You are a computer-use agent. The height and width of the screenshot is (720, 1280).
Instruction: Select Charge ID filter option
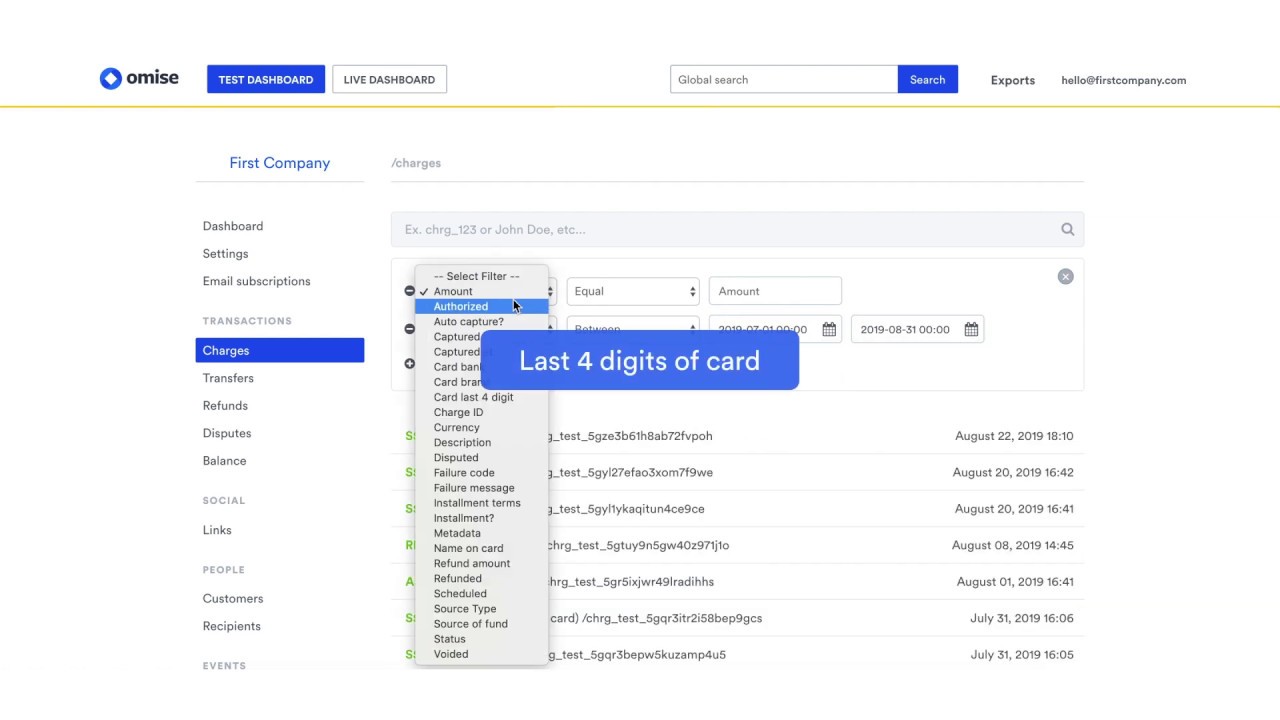coord(482,412)
